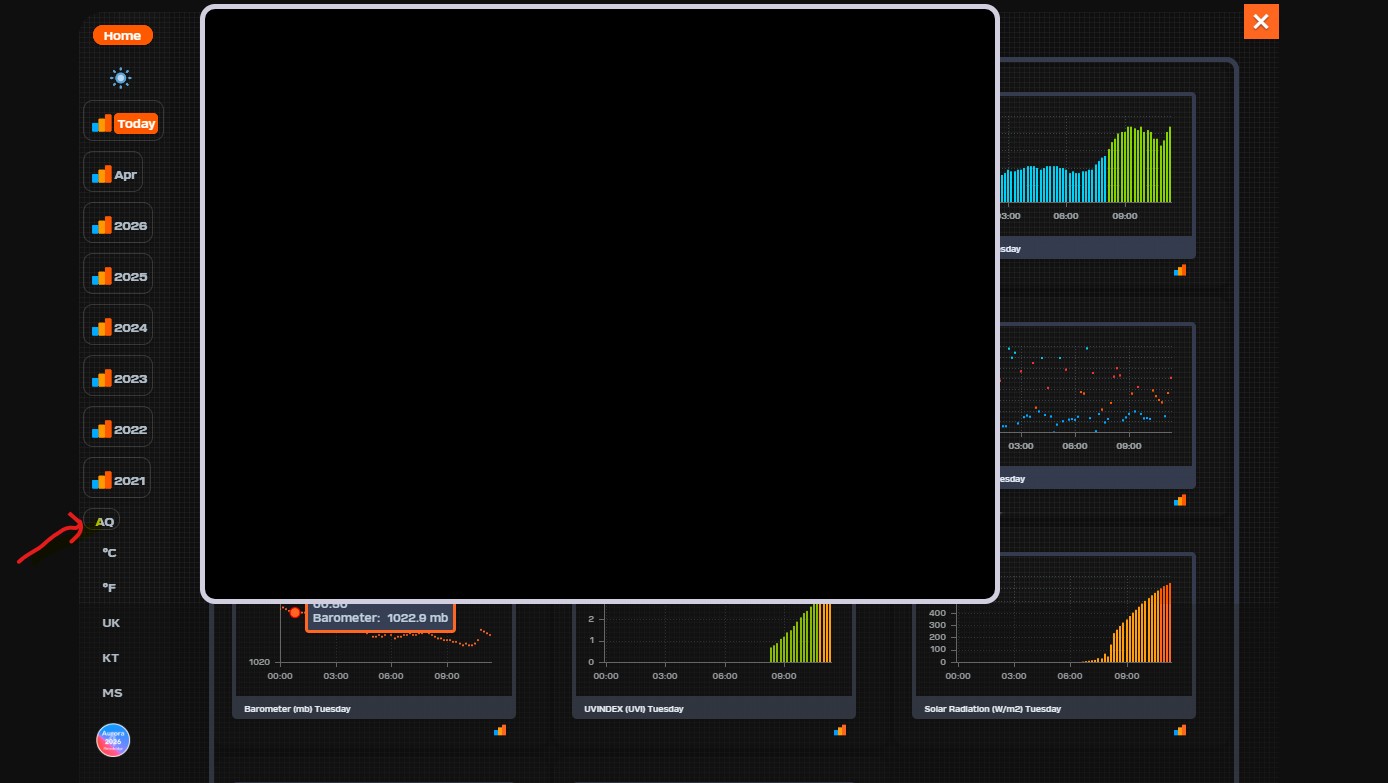Open the 2021 yearly charts
The height and width of the screenshot is (783, 1388).
(x=118, y=481)
